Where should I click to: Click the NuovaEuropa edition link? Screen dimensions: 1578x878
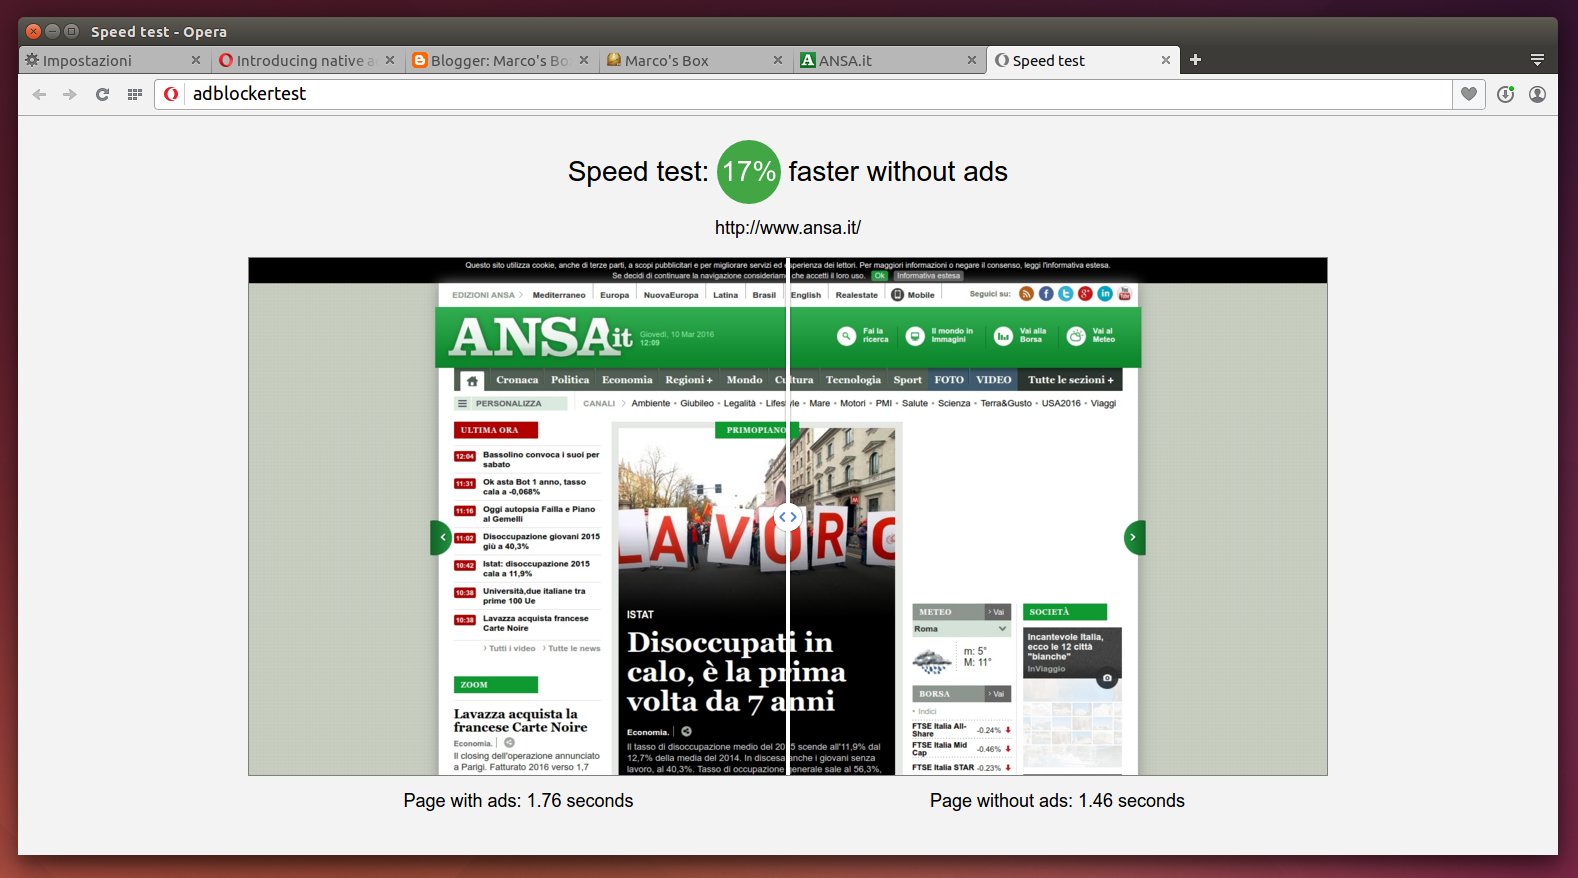pos(671,295)
